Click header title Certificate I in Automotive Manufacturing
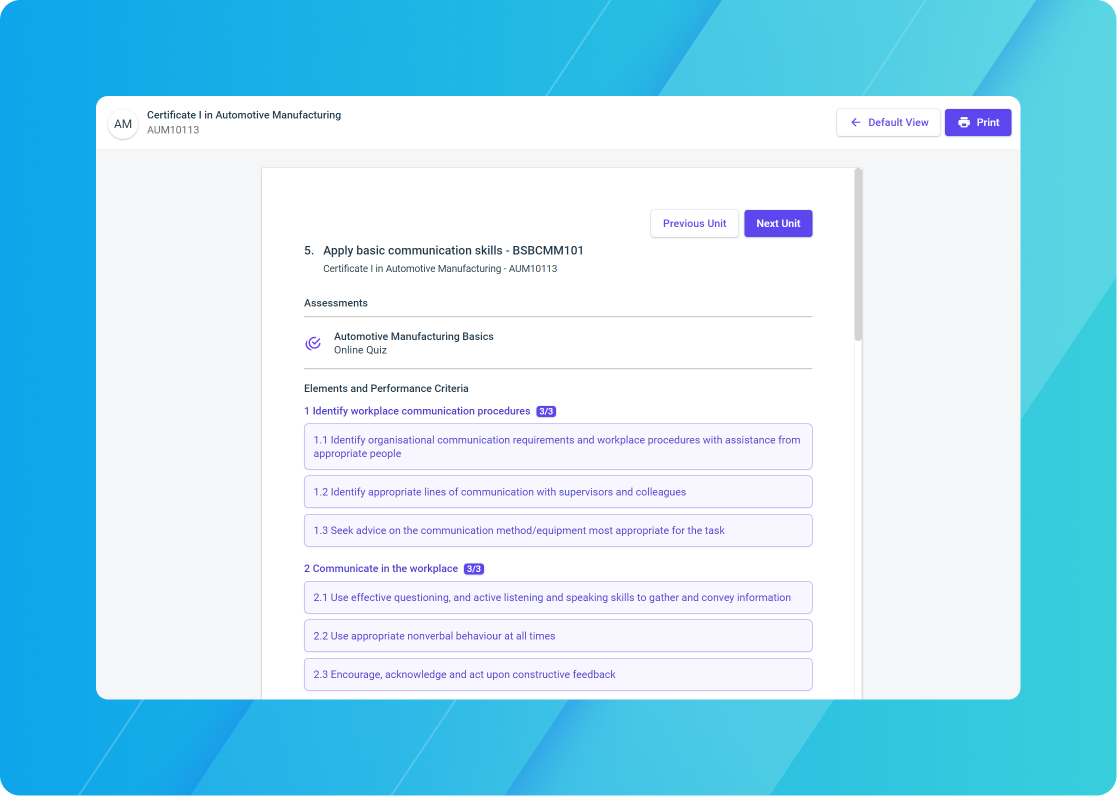The height and width of the screenshot is (796, 1117). pos(244,115)
